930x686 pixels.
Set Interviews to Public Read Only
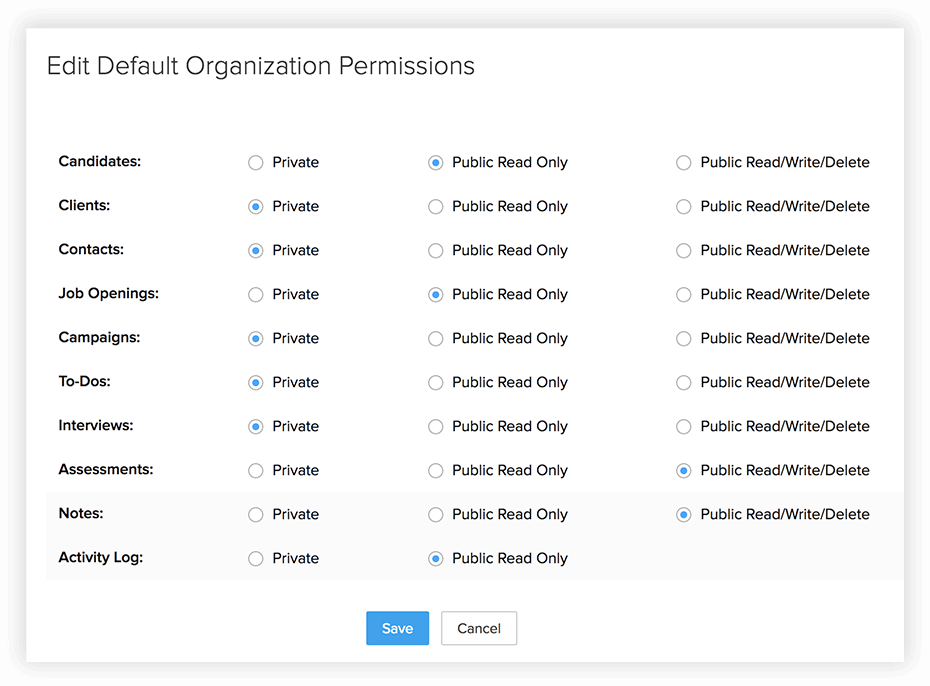tap(436, 427)
